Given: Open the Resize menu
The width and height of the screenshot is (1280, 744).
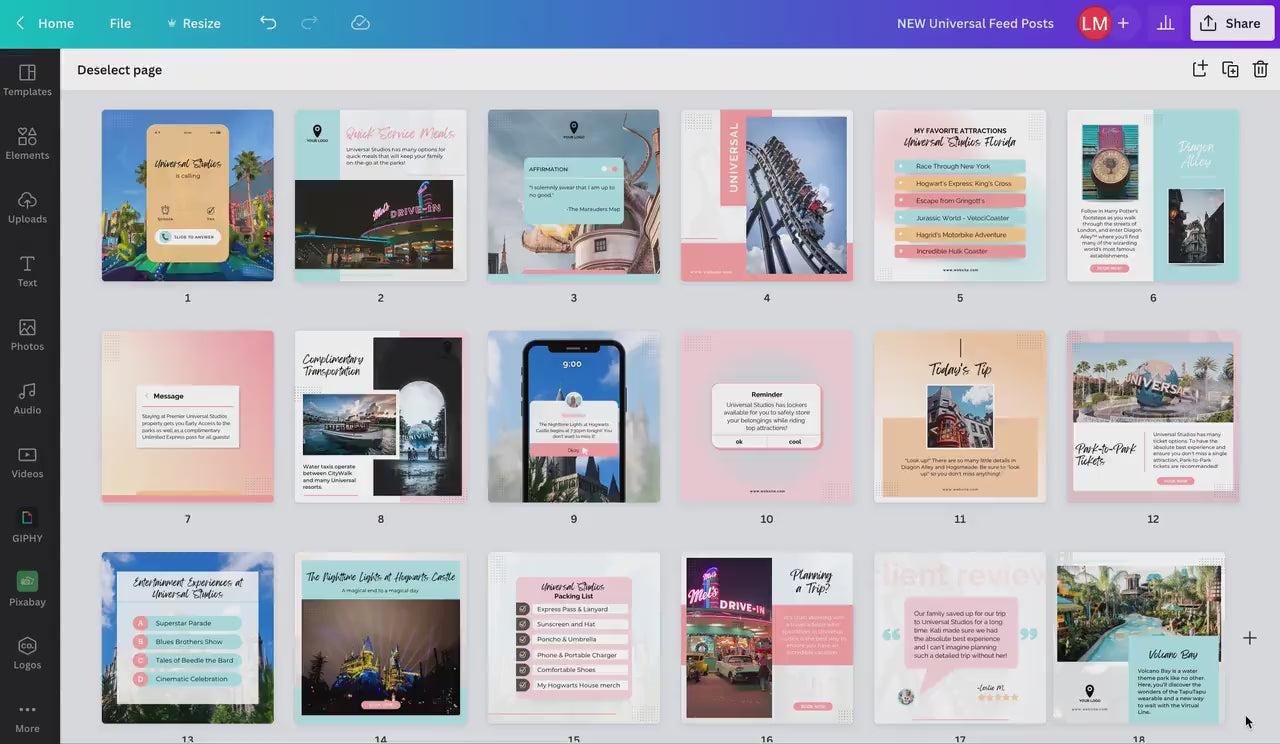Looking at the screenshot, I should pyautogui.click(x=193, y=23).
